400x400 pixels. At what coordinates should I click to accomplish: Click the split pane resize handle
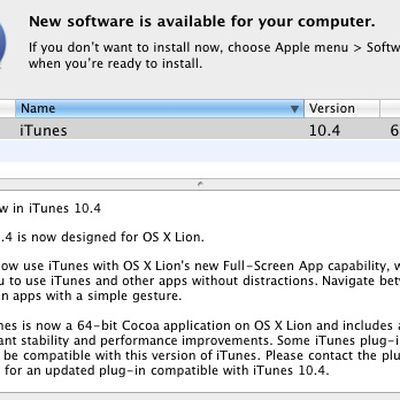pyautogui.click(x=200, y=184)
